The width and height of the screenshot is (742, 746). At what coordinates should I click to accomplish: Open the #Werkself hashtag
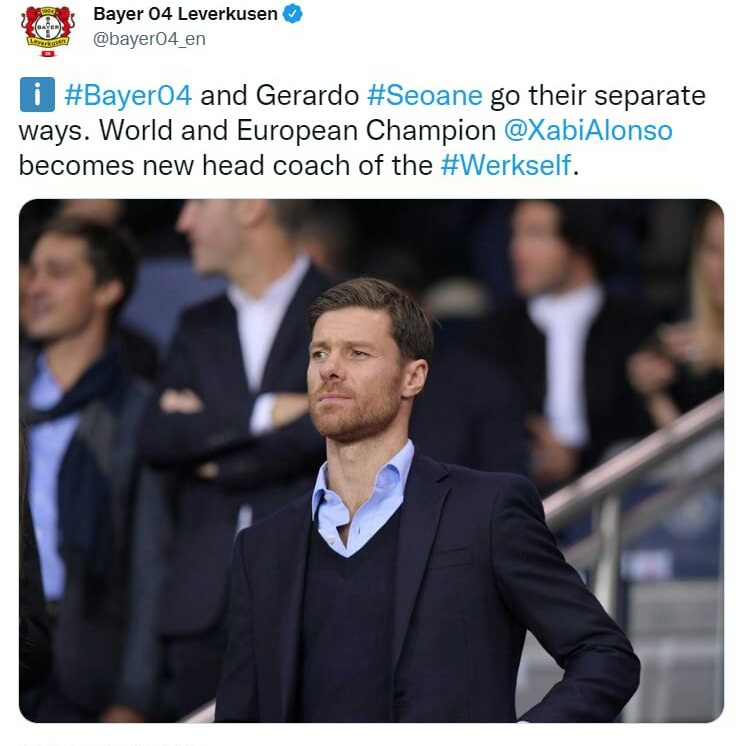pos(505,166)
